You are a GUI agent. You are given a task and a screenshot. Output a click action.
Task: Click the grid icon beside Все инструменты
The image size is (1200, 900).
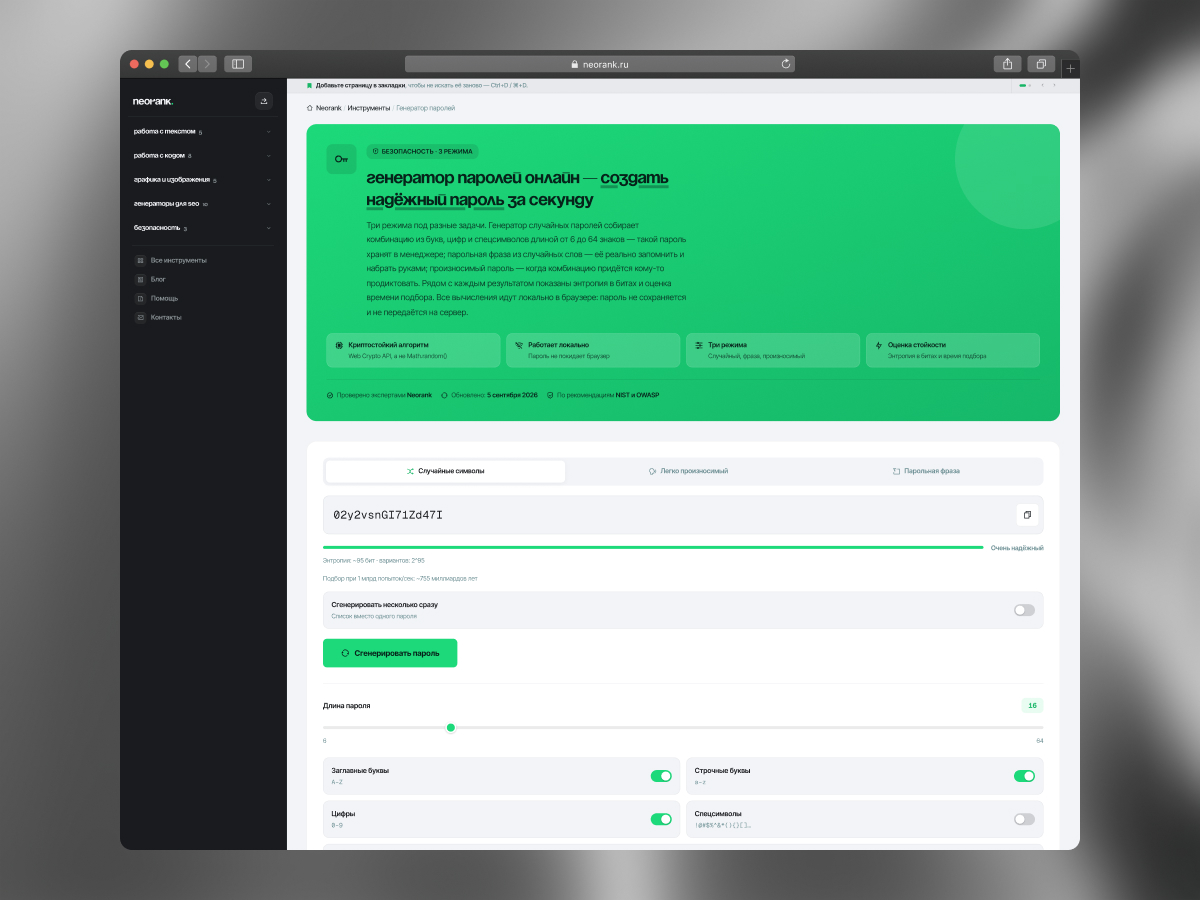click(x=140, y=260)
